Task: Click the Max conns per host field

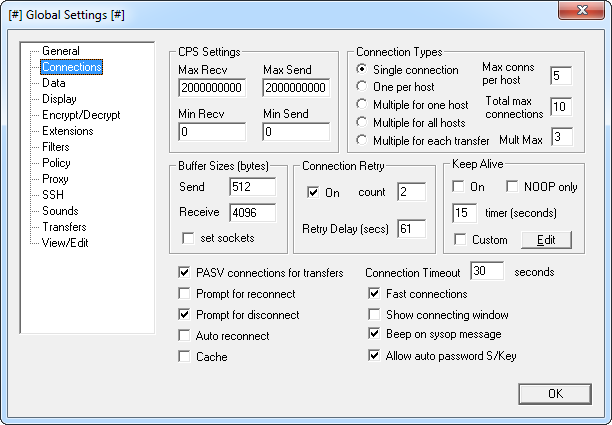Action: coord(561,76)
